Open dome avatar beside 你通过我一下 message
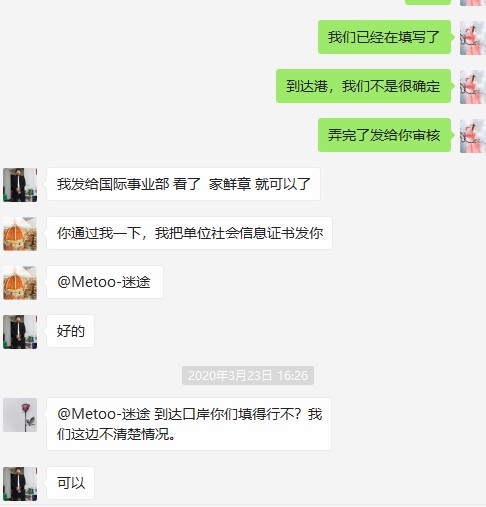 point(20,234)
